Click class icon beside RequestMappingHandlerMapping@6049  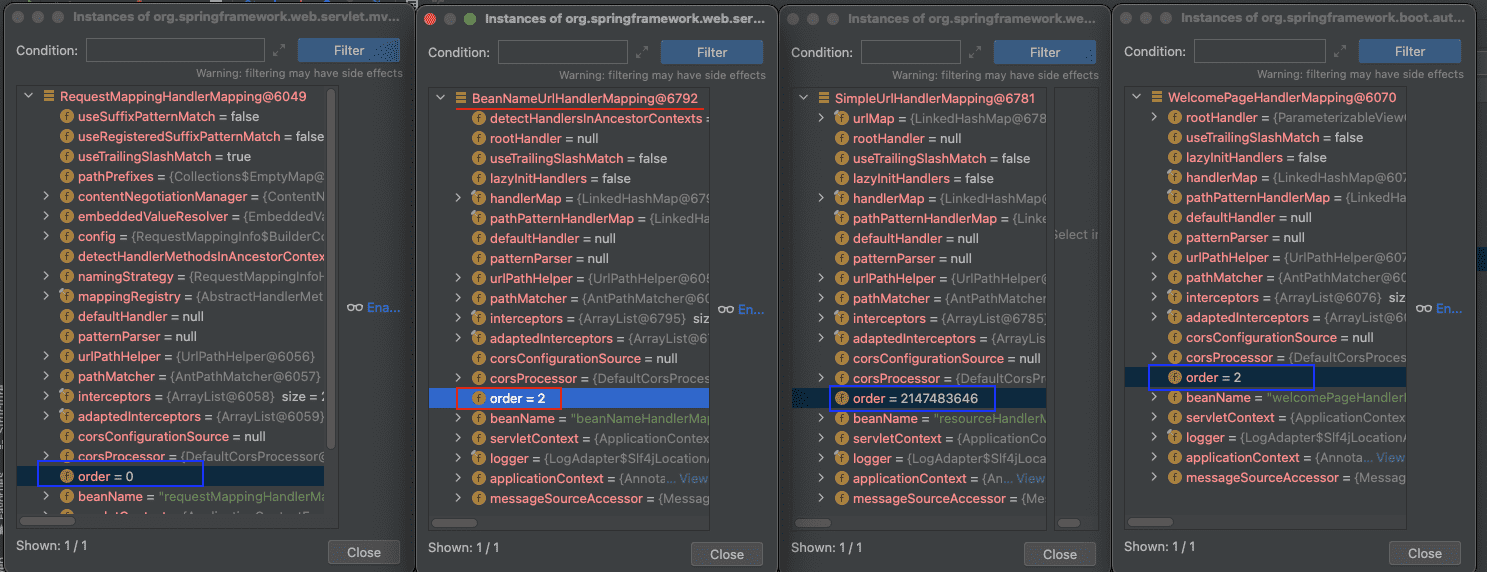click(x=48, y=96)
